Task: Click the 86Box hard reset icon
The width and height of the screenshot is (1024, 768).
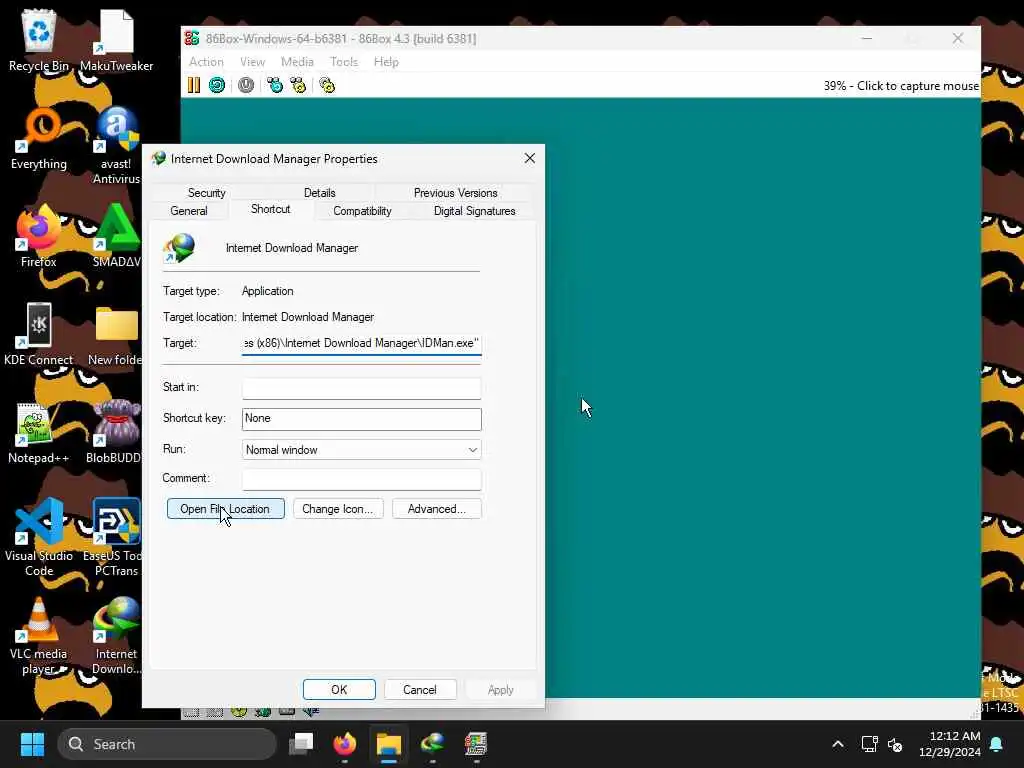Action: [217, 85]
